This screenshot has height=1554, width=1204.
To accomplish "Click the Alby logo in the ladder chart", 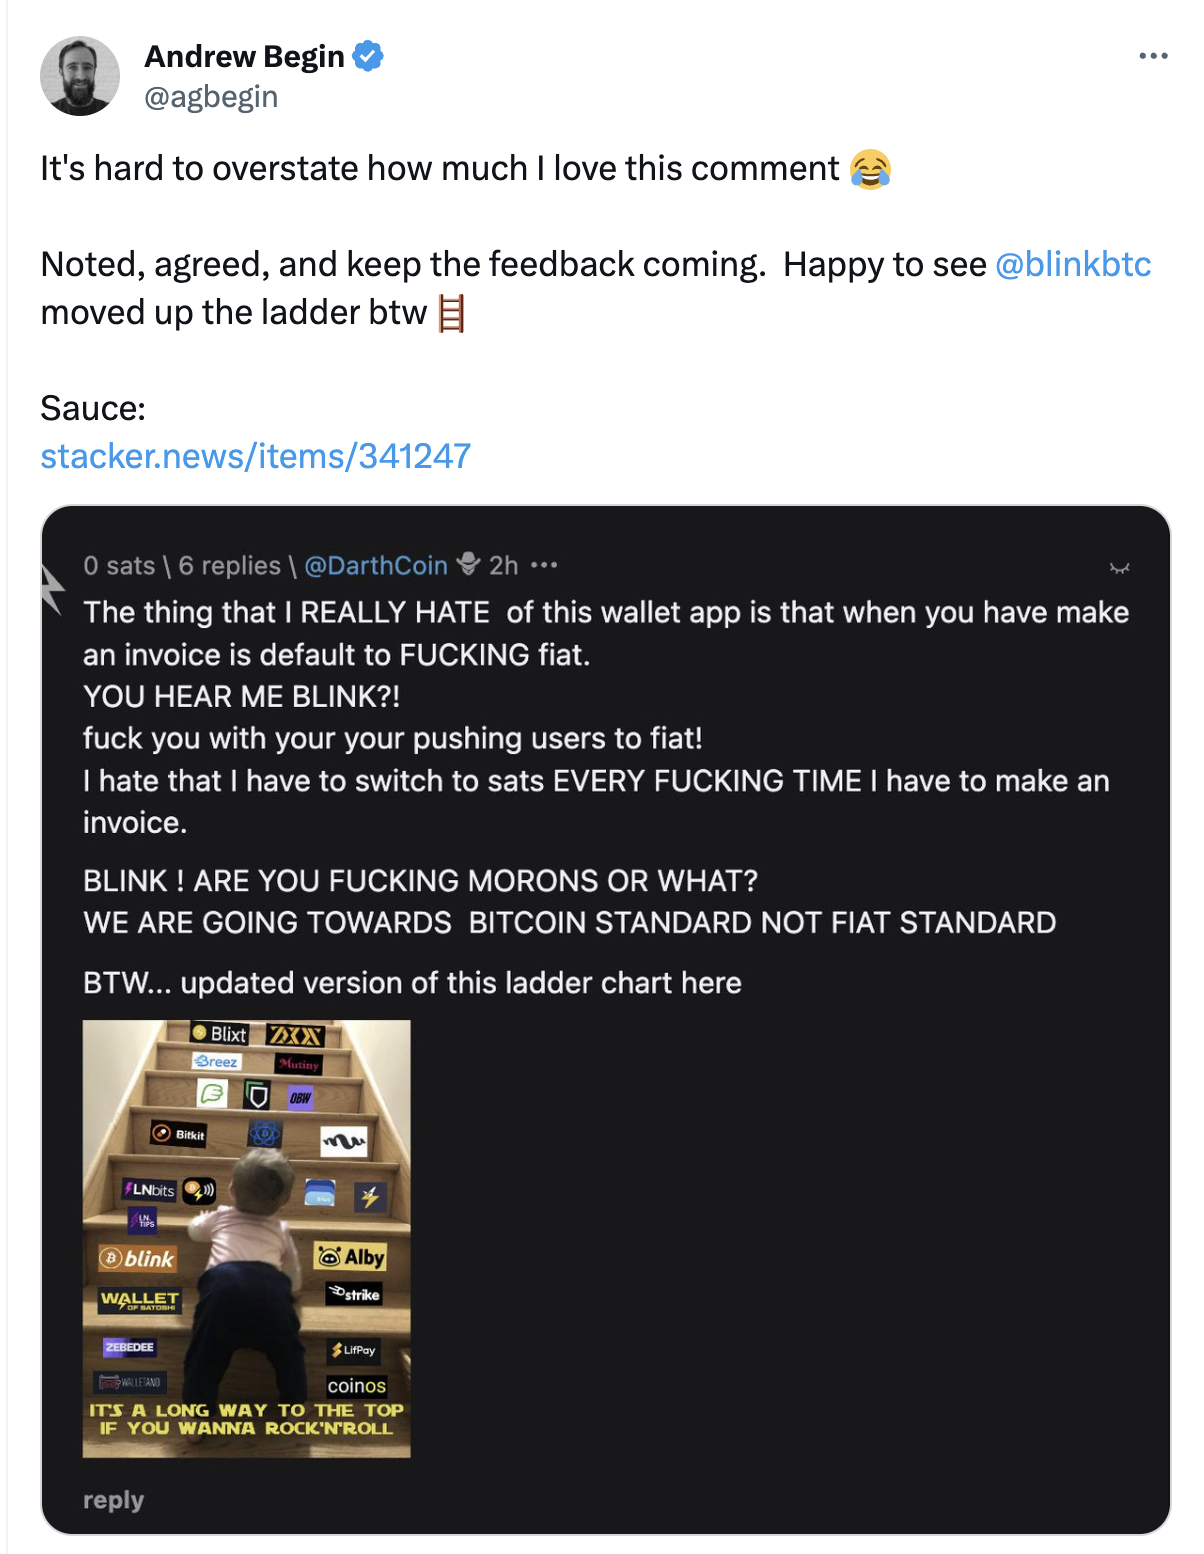I will (x=350, y=1257).
